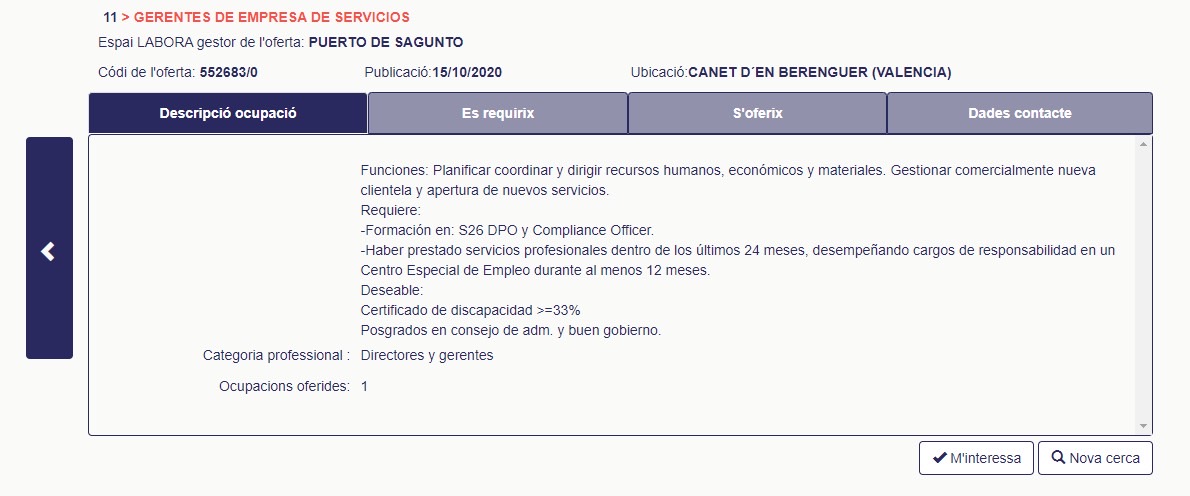
Task: Click the Funciones description paragraph
Action: pos(728,181)
